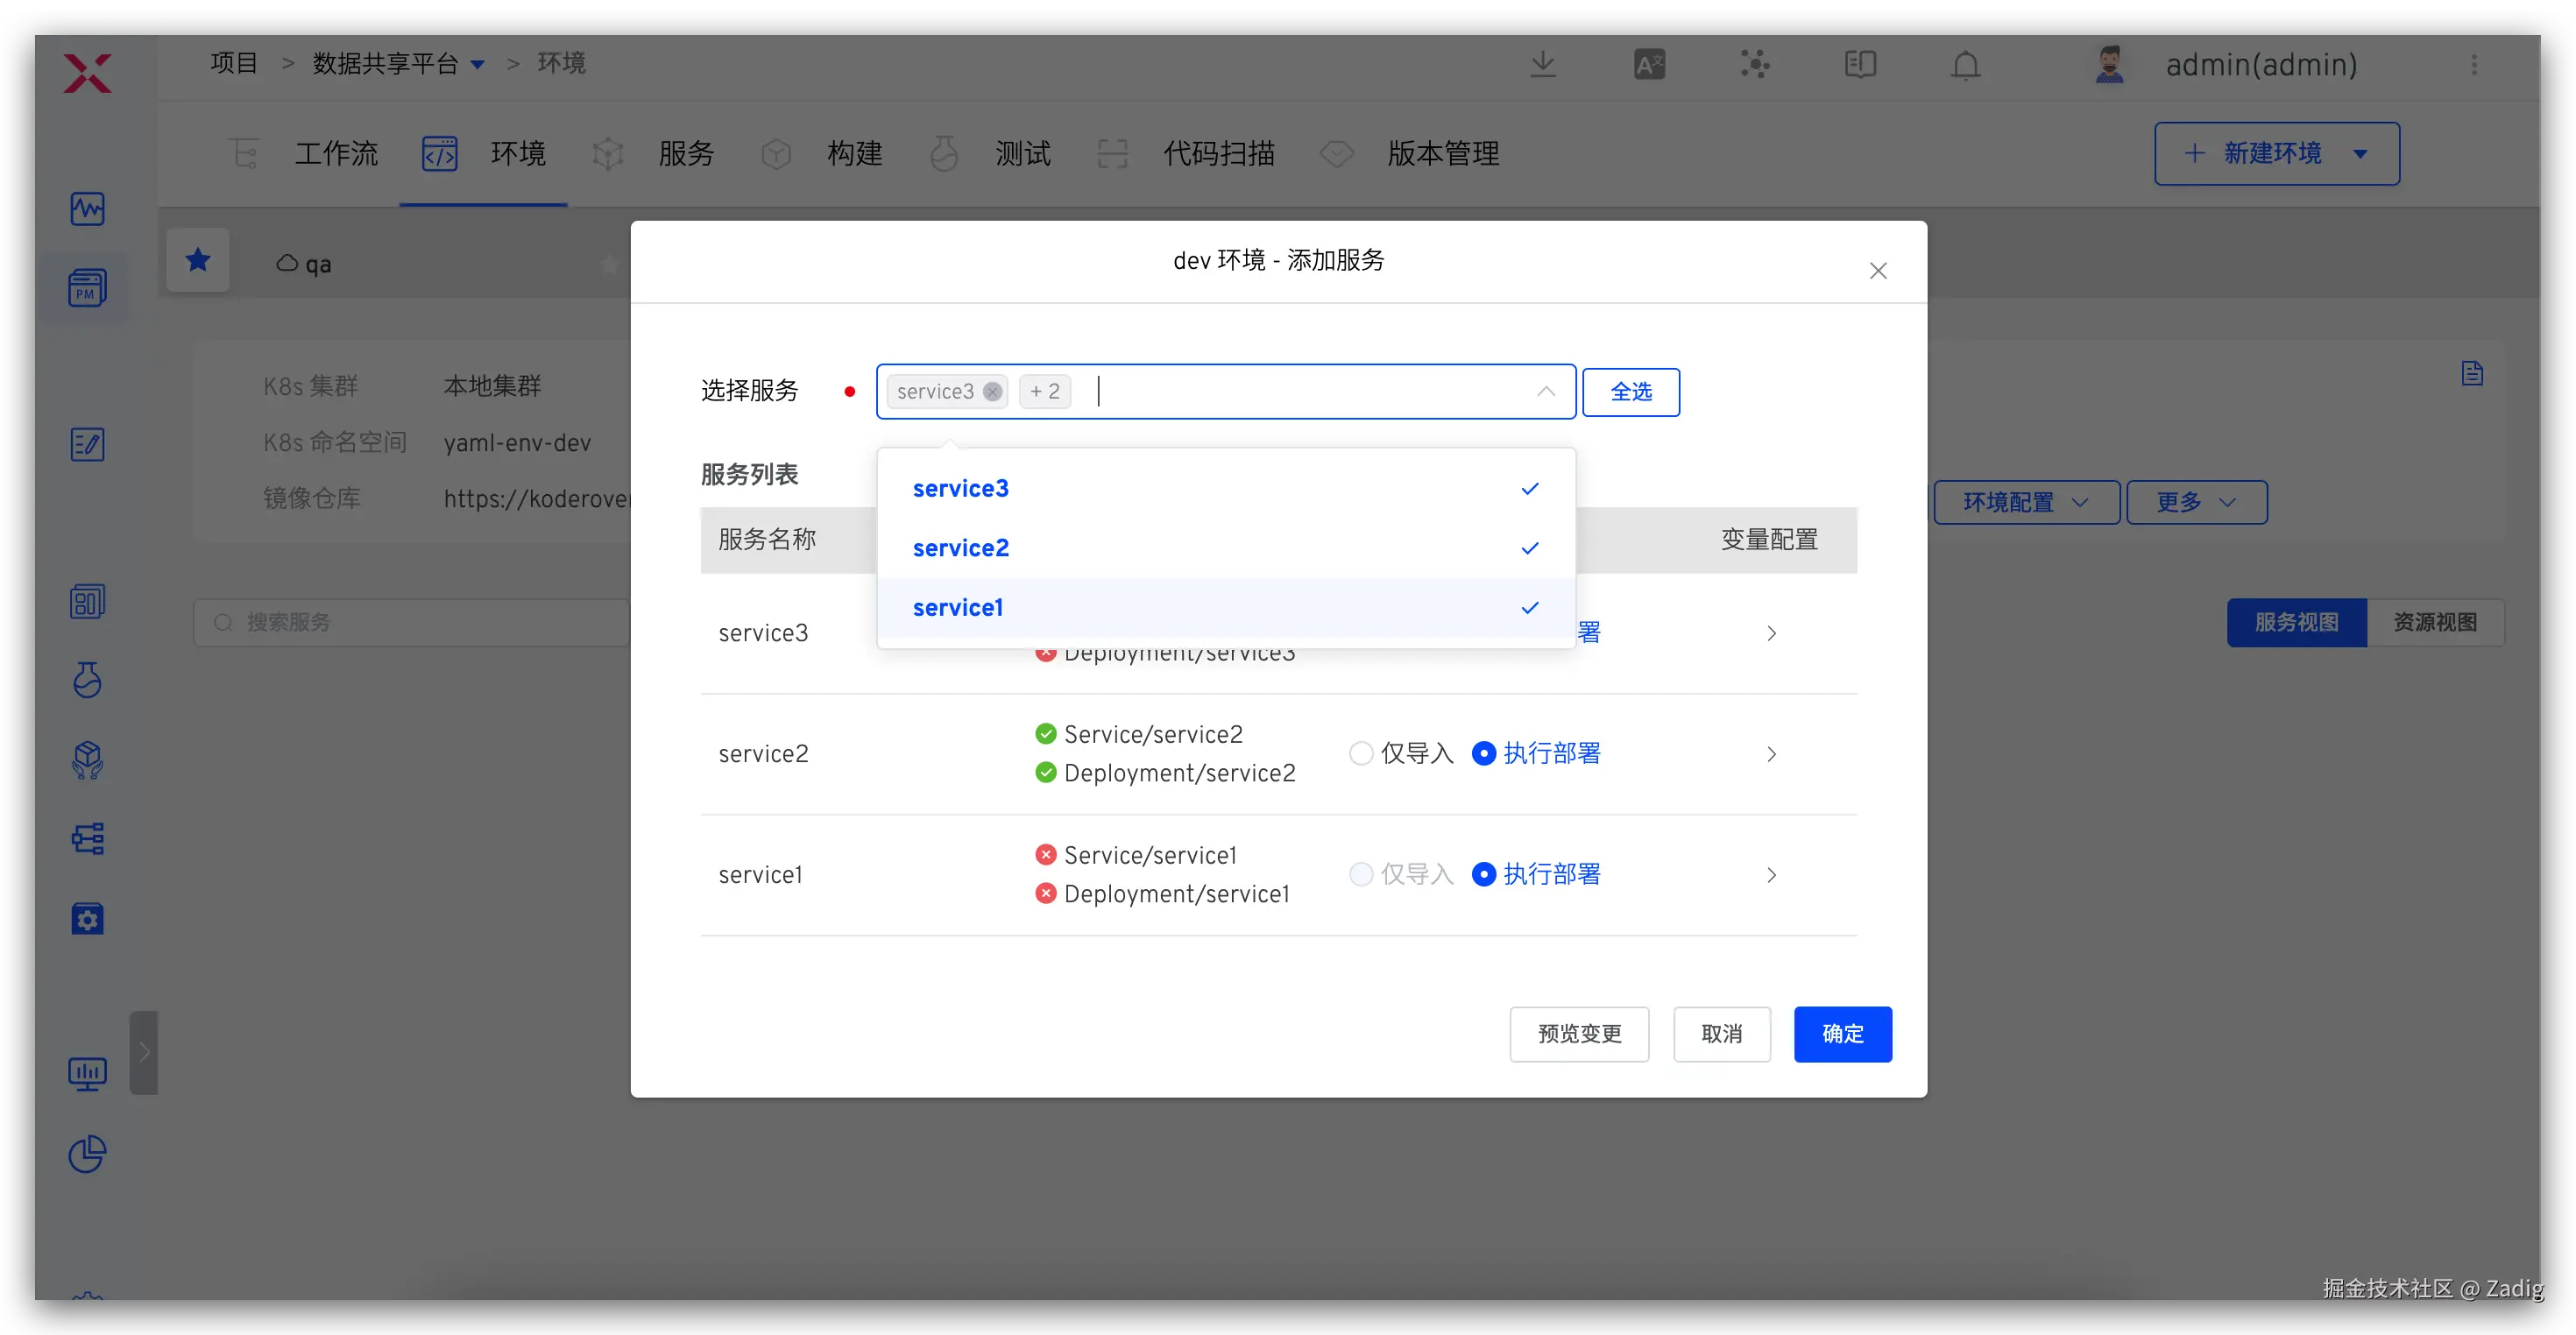Screen dimensions: 2576x1335
Task: Select 执行部署 radio for service2
Action: pos(1484,753)
